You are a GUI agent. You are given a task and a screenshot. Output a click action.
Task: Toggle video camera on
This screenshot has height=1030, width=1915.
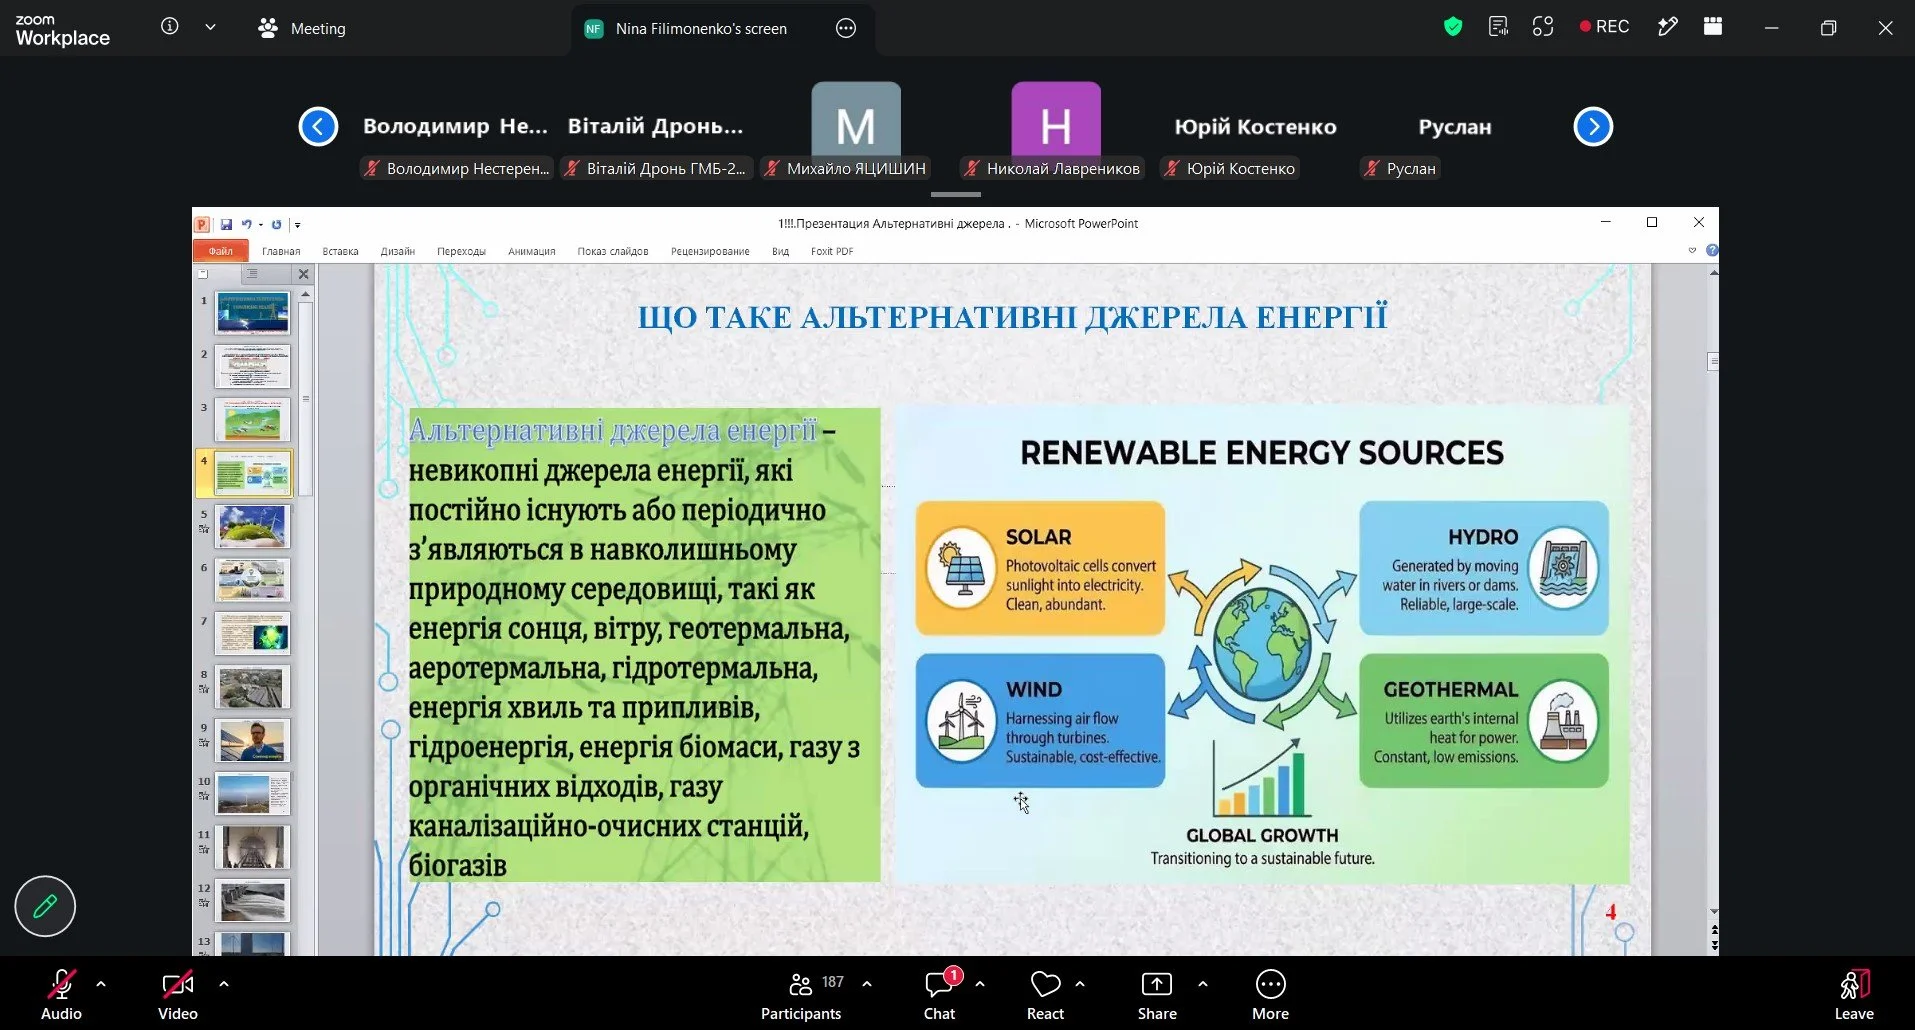point(178,994)
